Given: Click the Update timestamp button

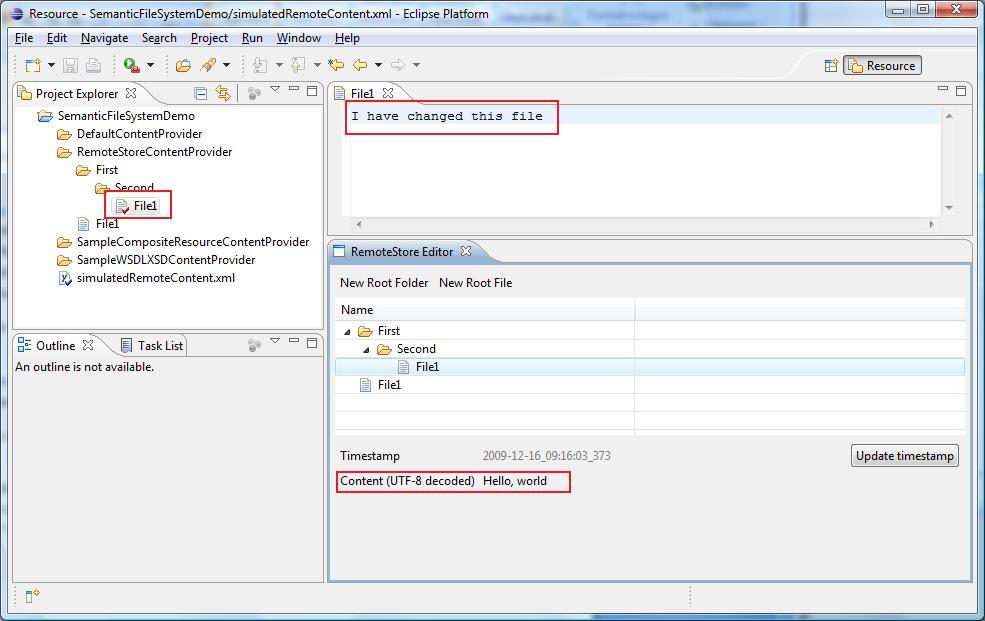Looking at the screenshot, I should tap(904, 455).
